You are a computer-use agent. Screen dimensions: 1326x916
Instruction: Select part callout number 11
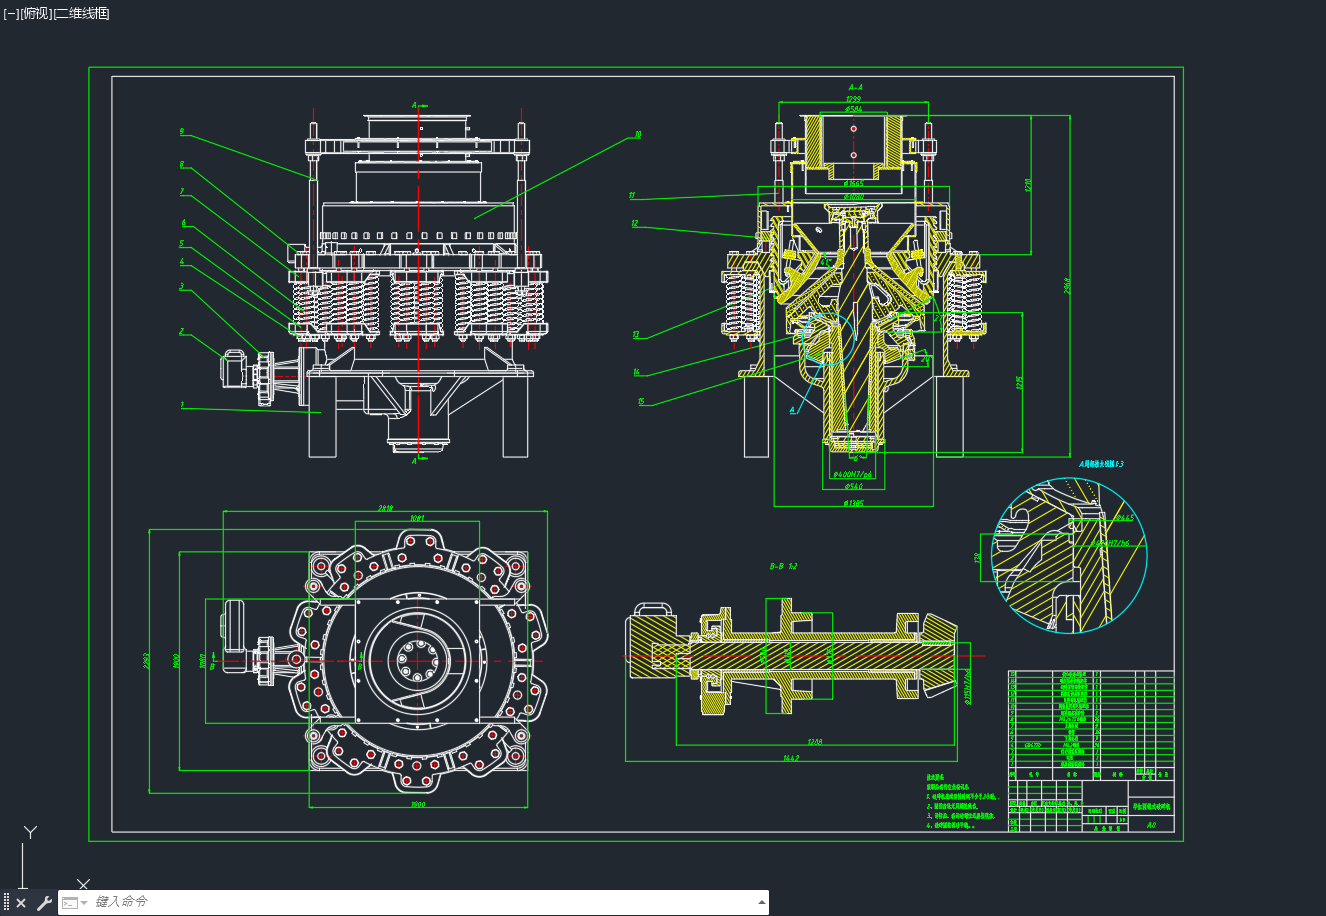[632, 195]
